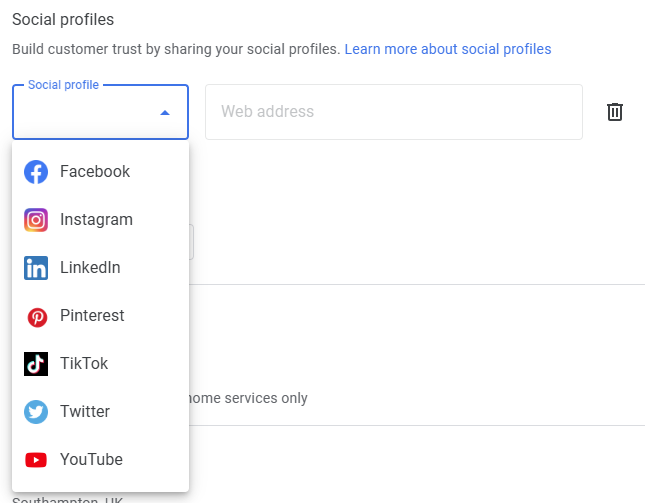Click the YouTube play logo icon

(x=36, y=460)
